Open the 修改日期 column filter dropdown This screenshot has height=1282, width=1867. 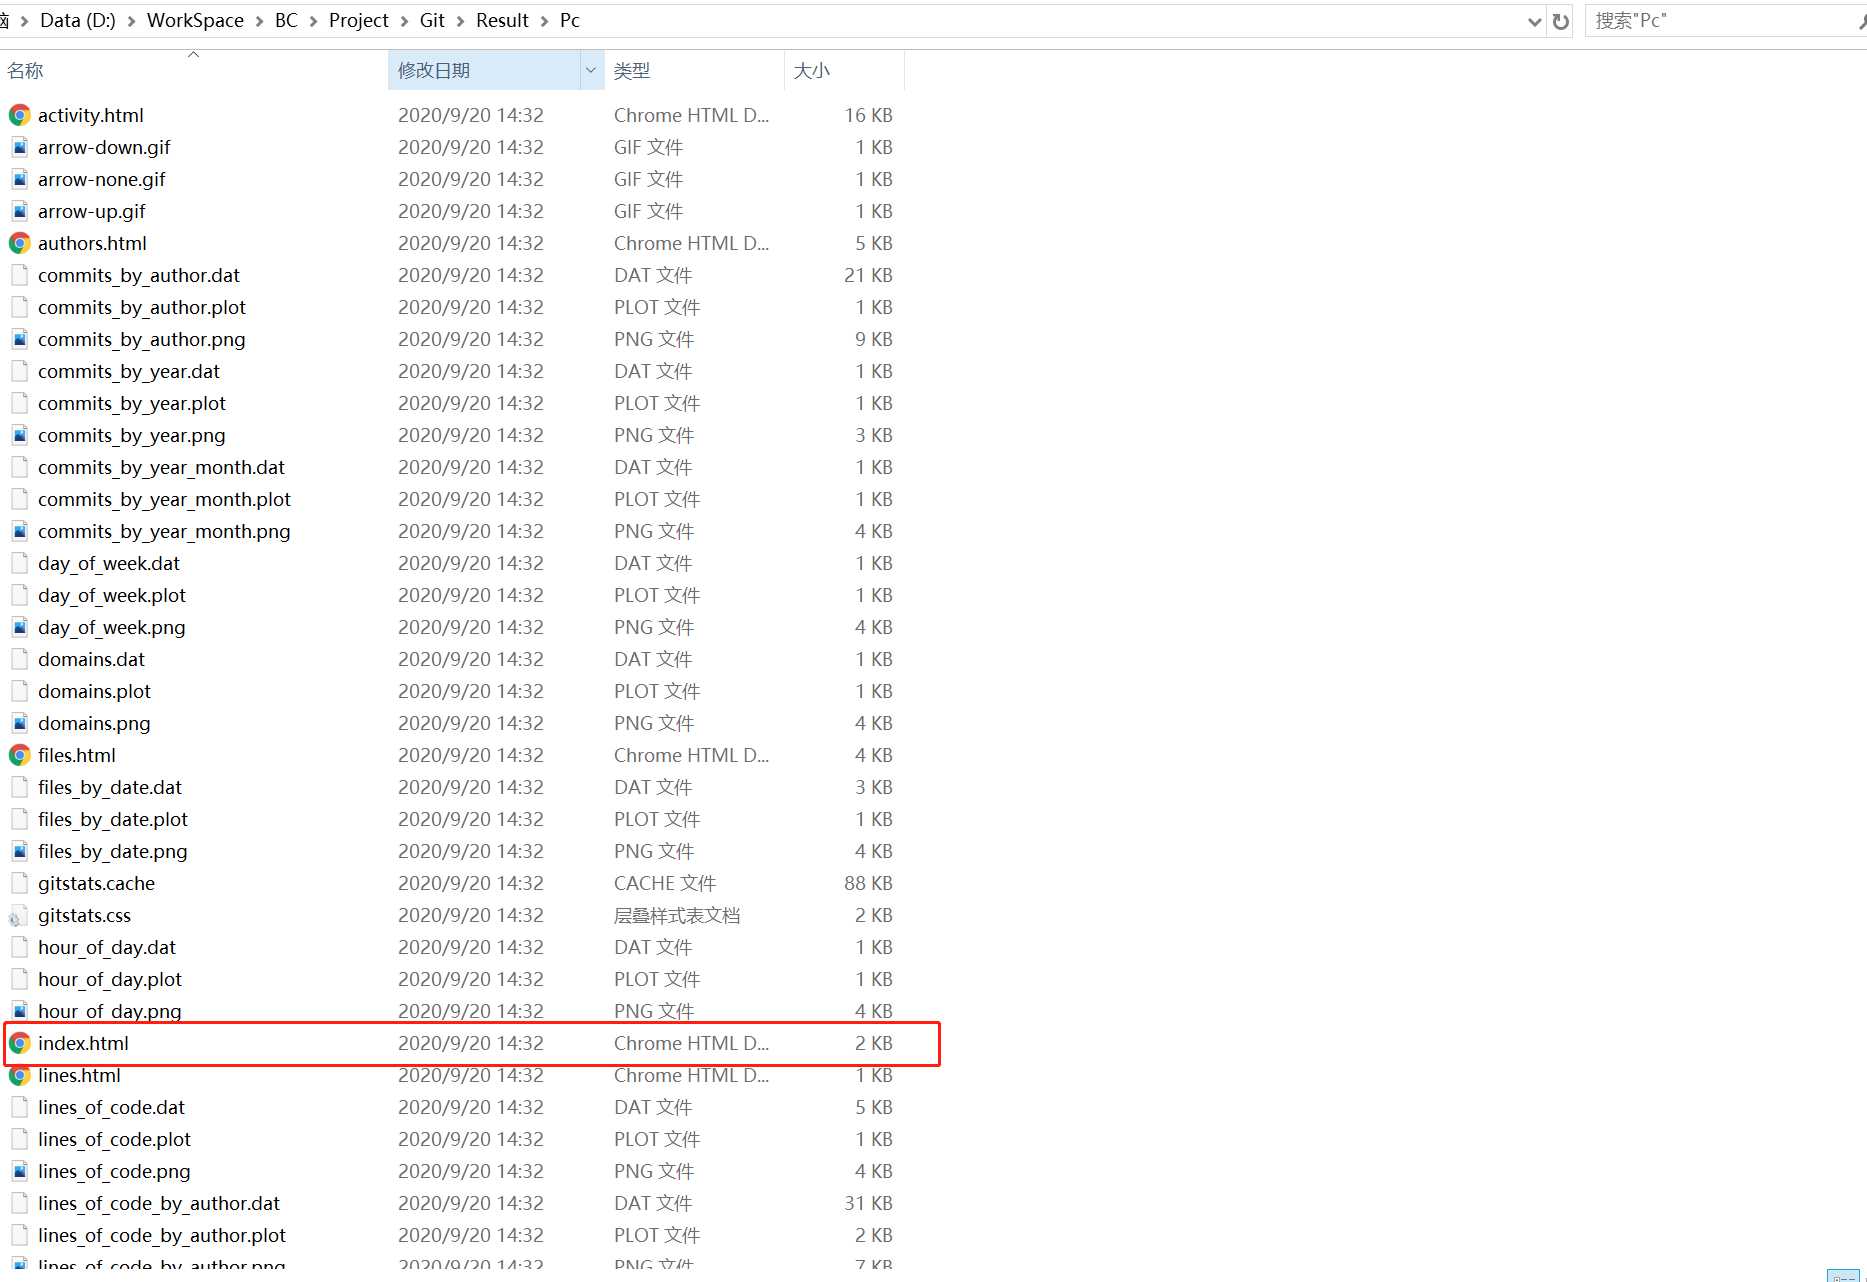(590, 70)
